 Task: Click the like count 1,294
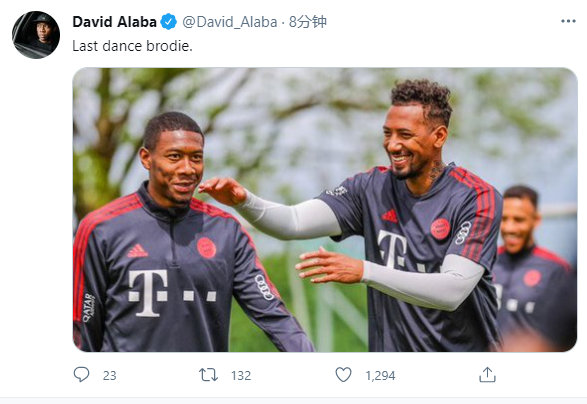(380, 376)
